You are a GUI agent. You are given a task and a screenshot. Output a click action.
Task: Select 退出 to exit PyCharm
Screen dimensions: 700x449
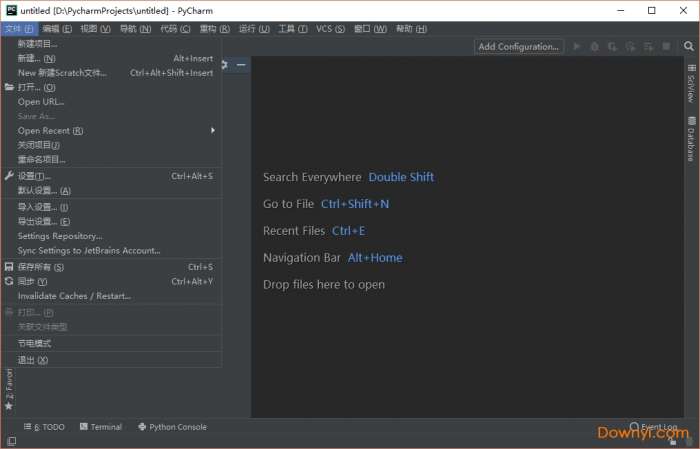tap(26, 360)
